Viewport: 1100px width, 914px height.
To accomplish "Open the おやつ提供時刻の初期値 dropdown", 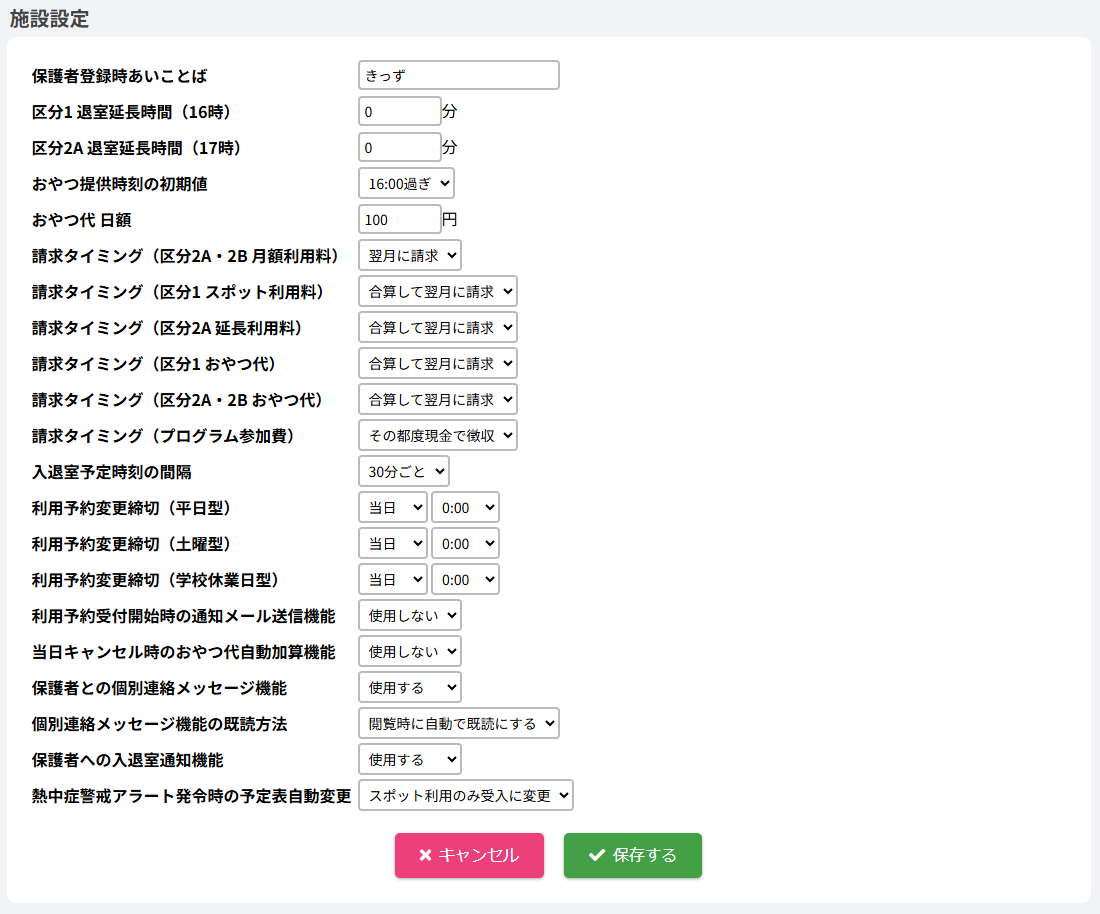I will point(406,183).
